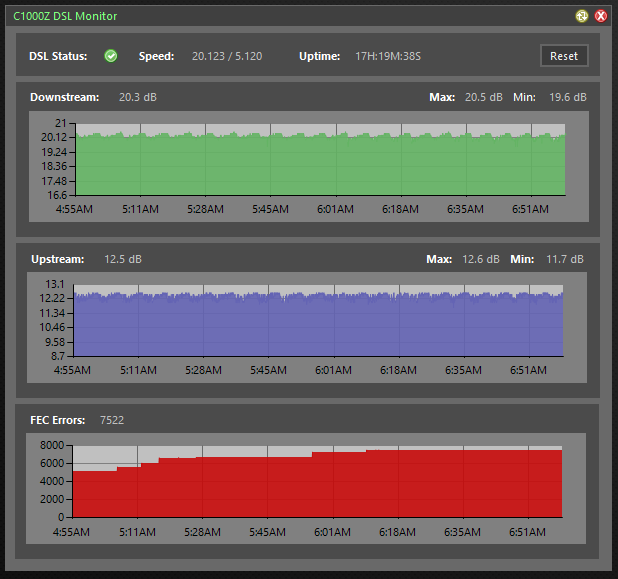This screenshot has height=579, width=618.
Task: Select the downstream value 20.3 dB
Action: (x=138, y=97)
